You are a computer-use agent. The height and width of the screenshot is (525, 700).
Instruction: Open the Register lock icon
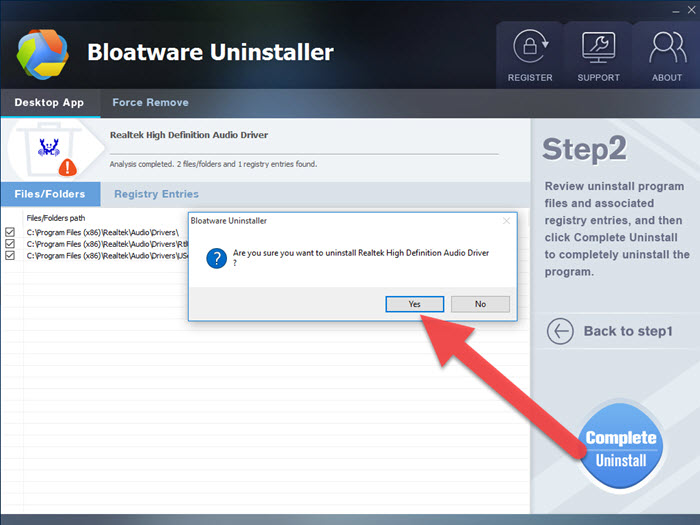point(530,46)
